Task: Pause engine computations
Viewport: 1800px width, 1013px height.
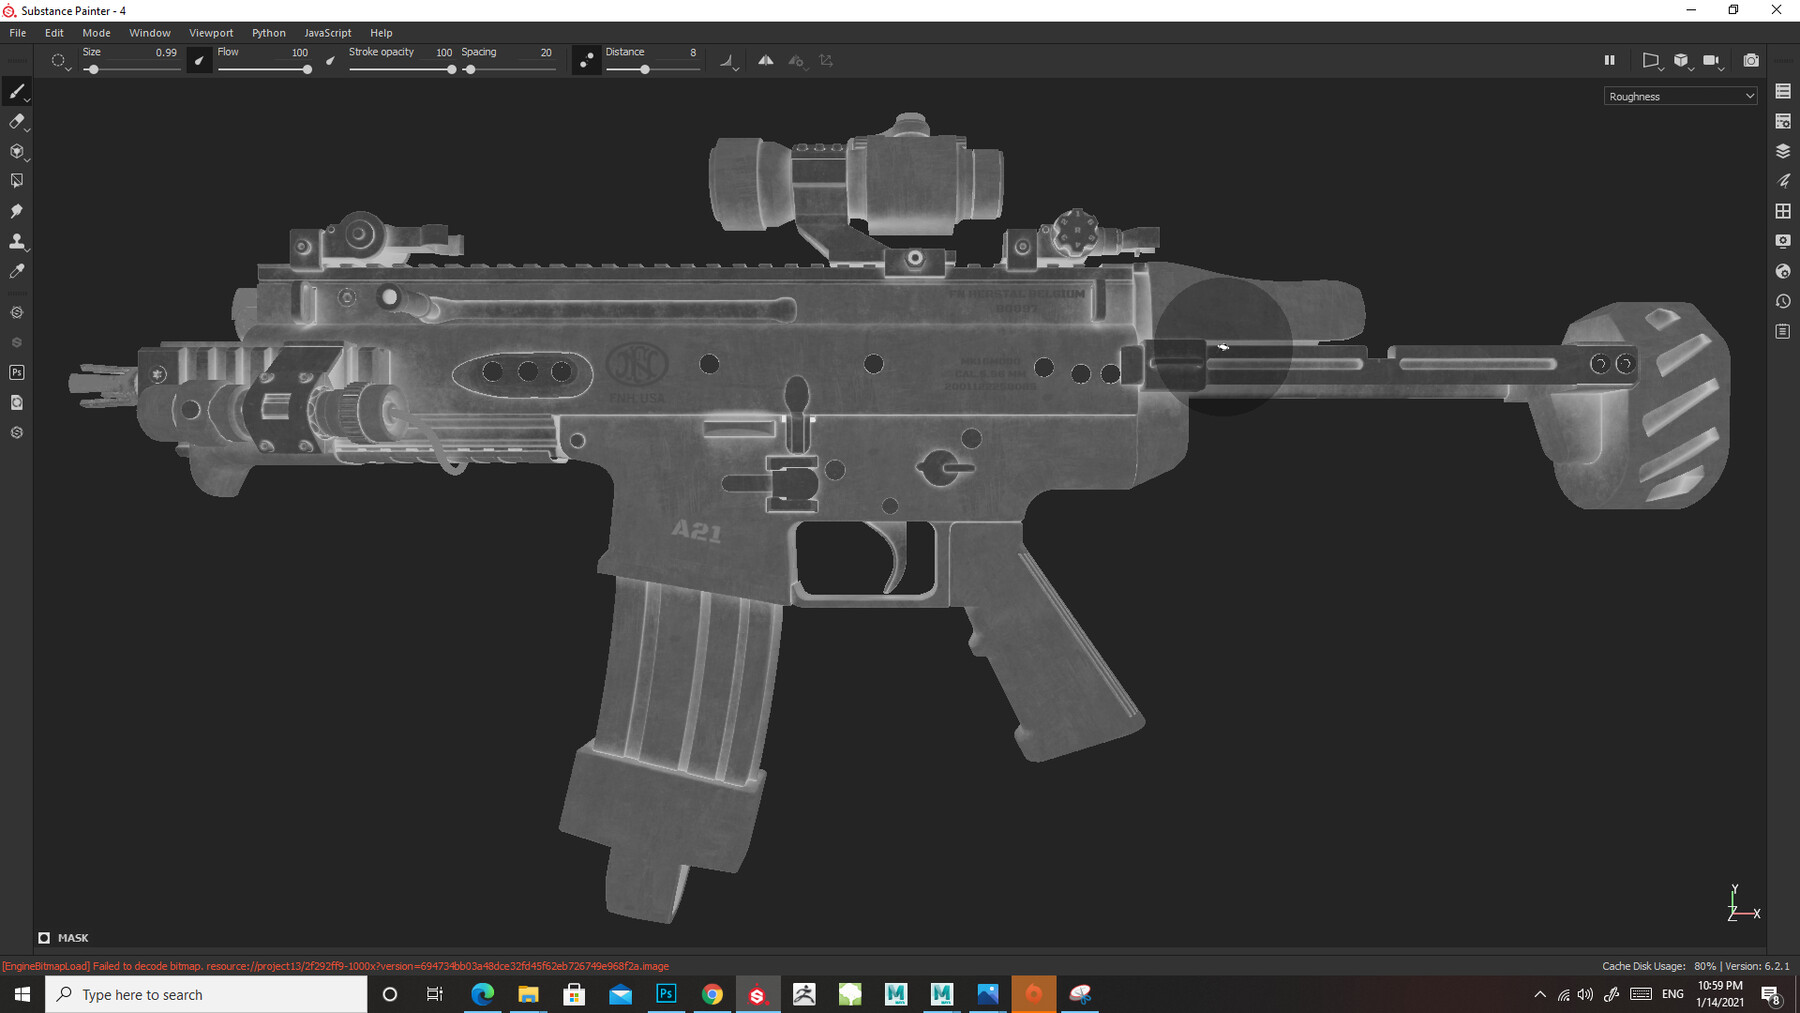Action: pyautogui.click(x=1609, y=60)
